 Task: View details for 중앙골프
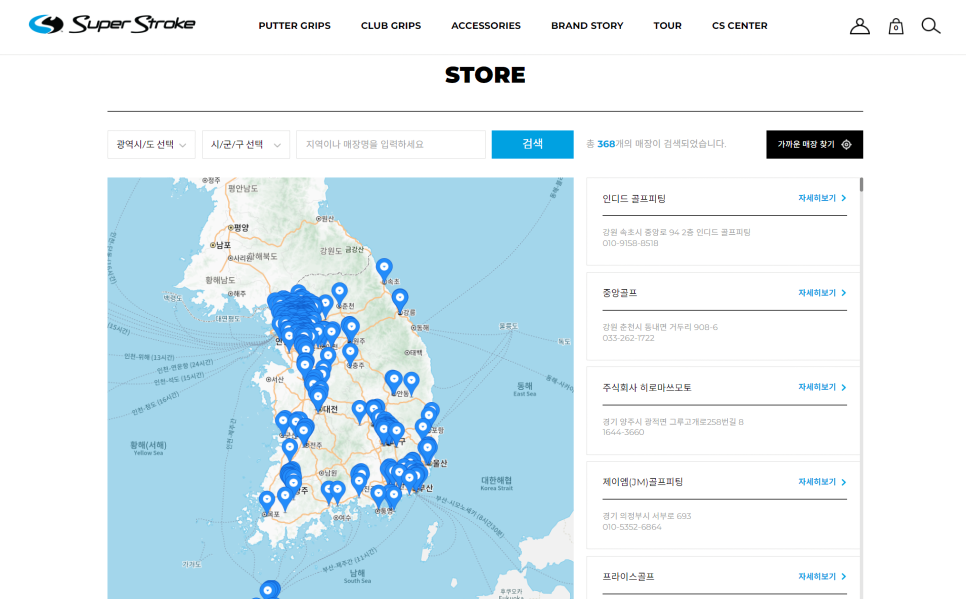(822, 293)
